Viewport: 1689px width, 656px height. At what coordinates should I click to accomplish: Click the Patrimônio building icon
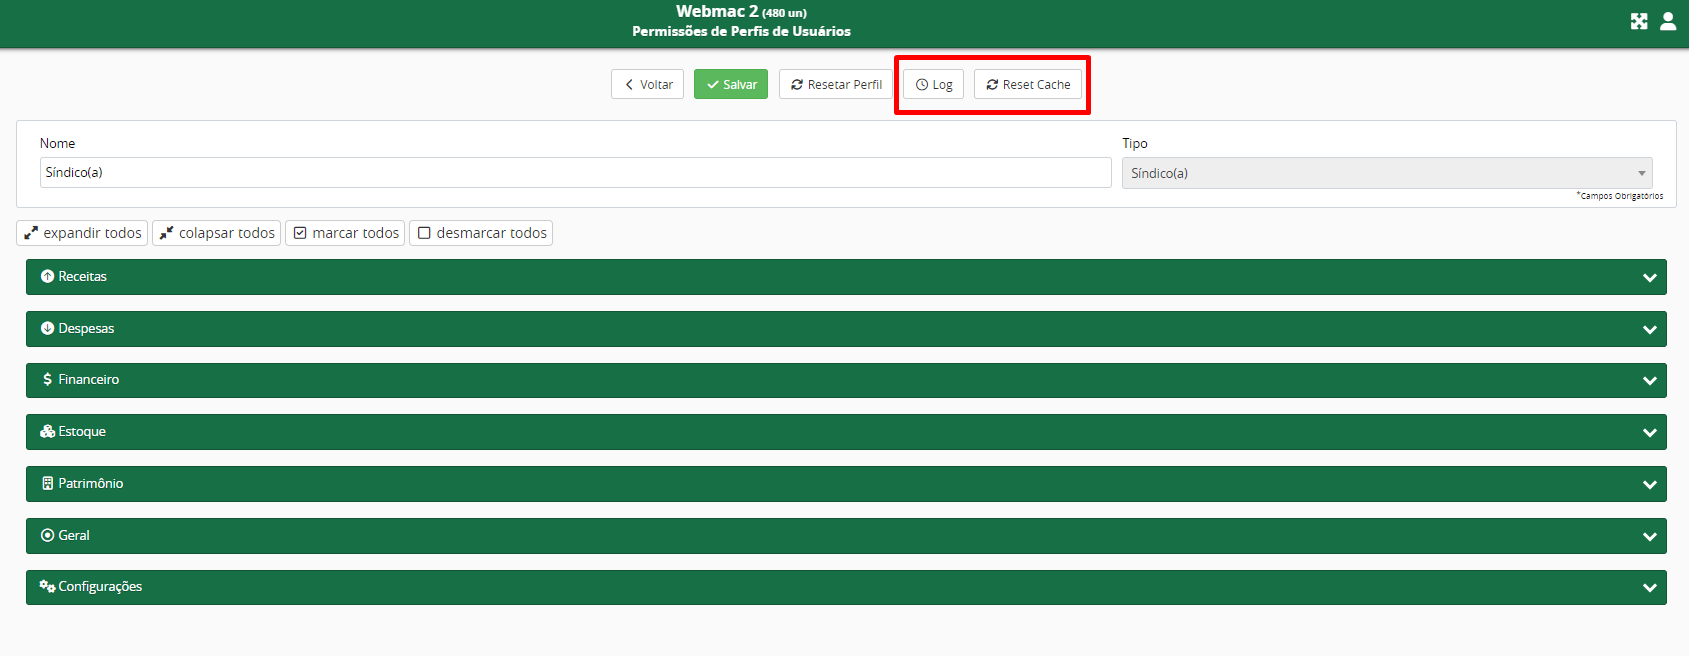click(47, 484)
